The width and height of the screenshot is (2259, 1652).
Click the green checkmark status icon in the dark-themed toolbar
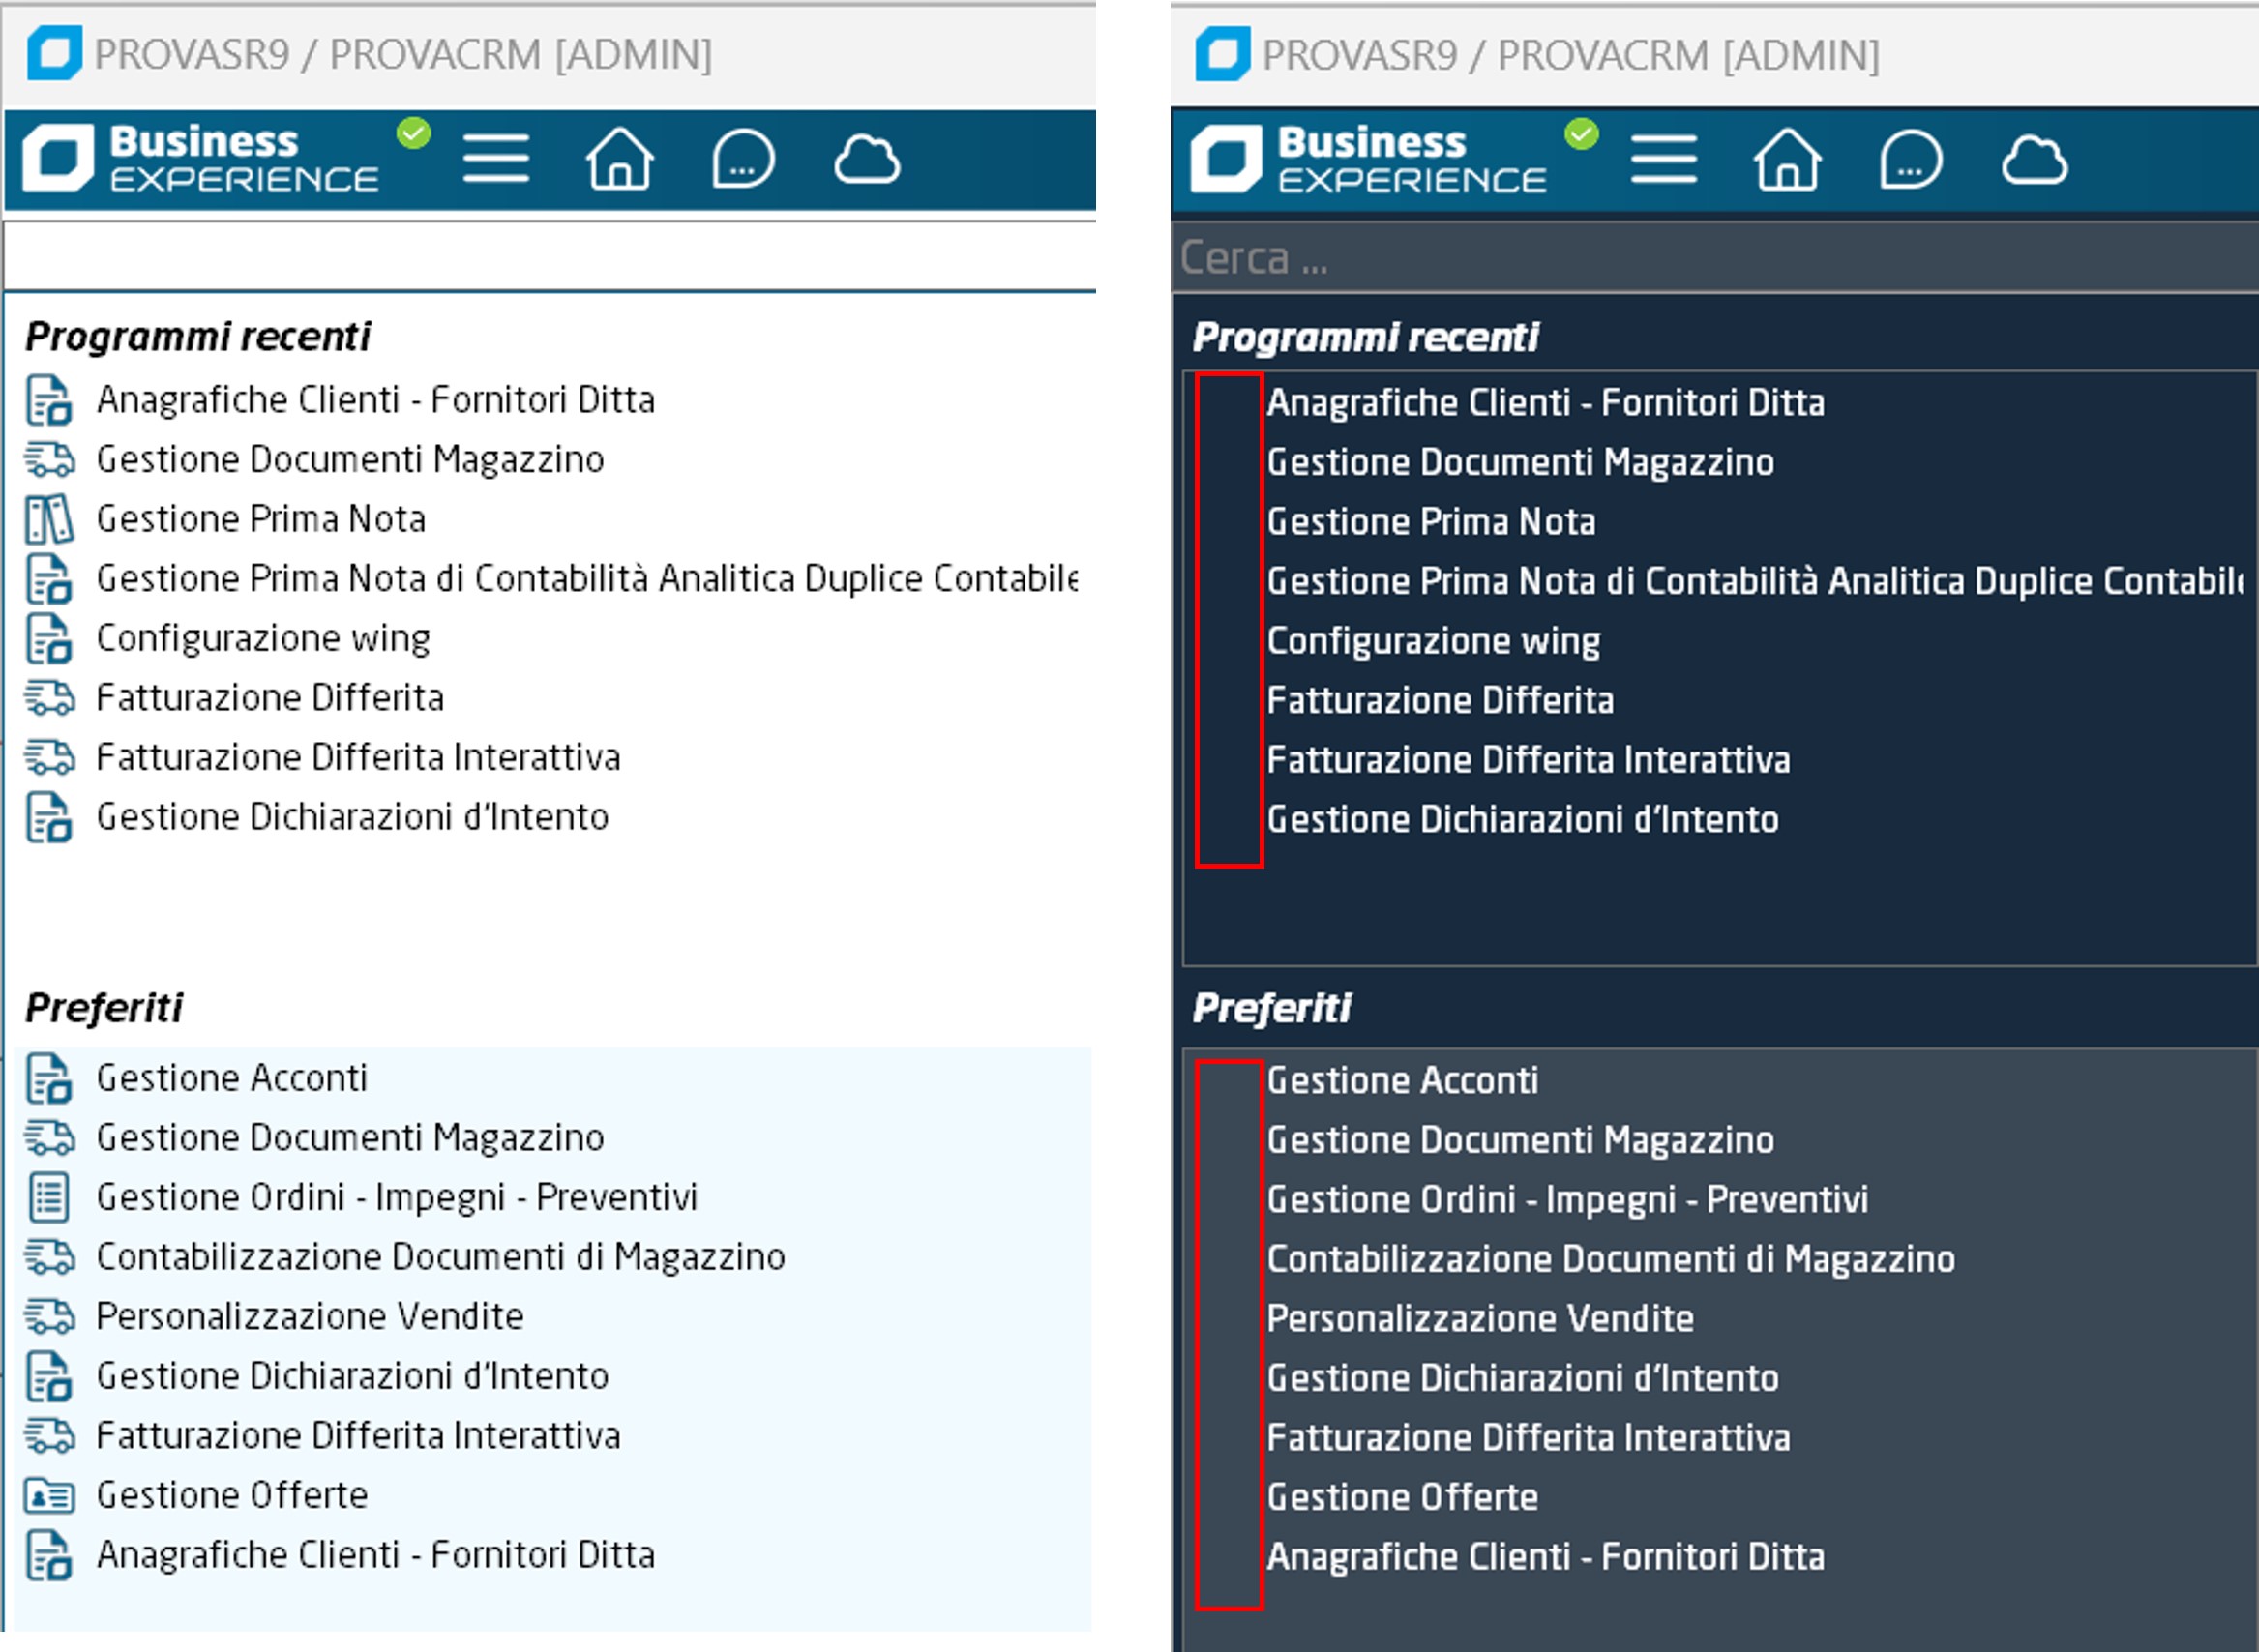click(1581, 133)
